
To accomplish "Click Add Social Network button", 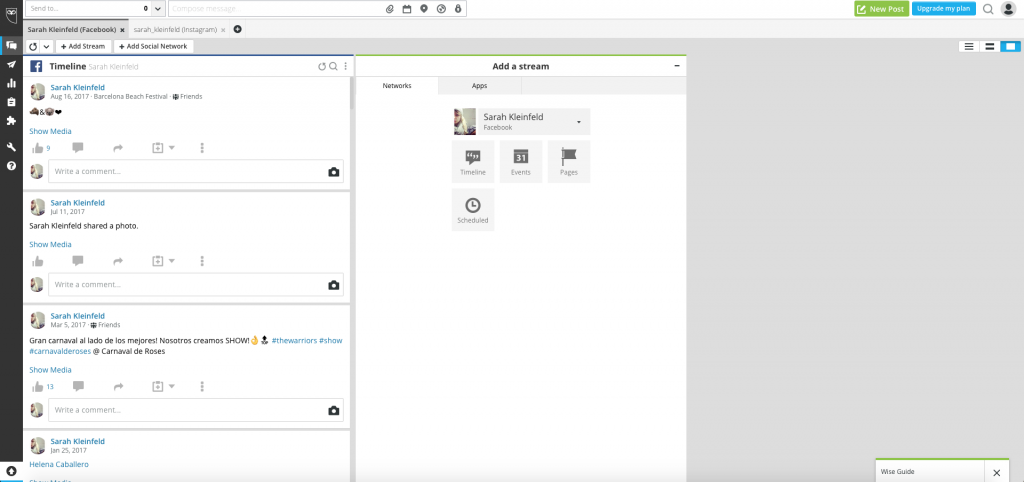I will point(153,46).
